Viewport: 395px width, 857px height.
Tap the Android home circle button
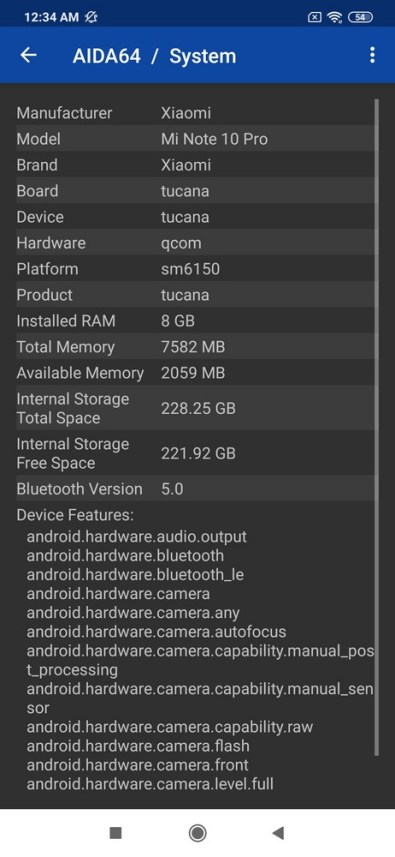197,832
